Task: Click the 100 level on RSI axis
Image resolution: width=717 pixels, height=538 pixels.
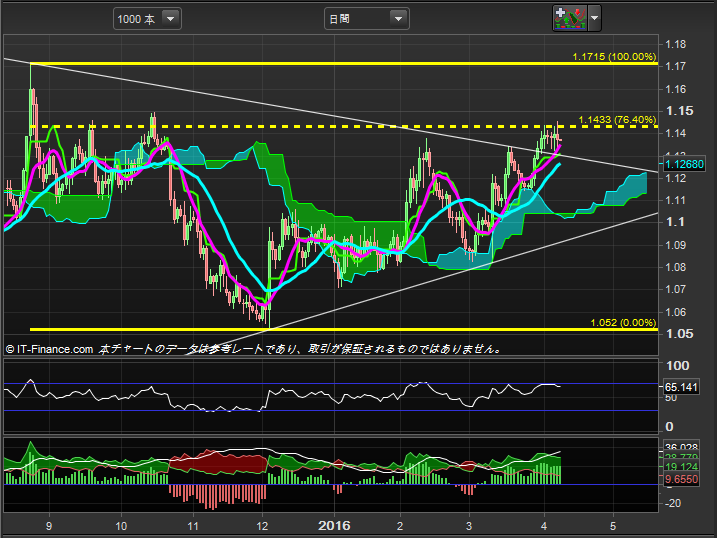Action: click(x=678, y=366)
